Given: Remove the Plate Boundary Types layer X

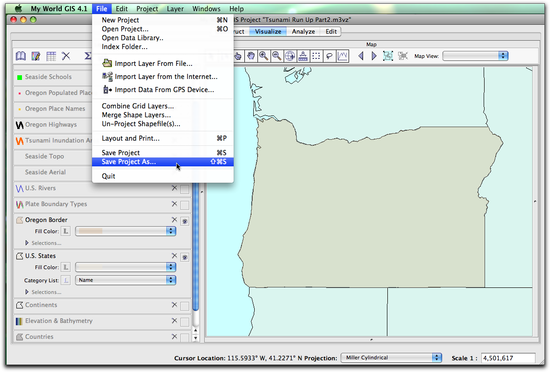Looking at the screenshot, I should tap(174, 204).
